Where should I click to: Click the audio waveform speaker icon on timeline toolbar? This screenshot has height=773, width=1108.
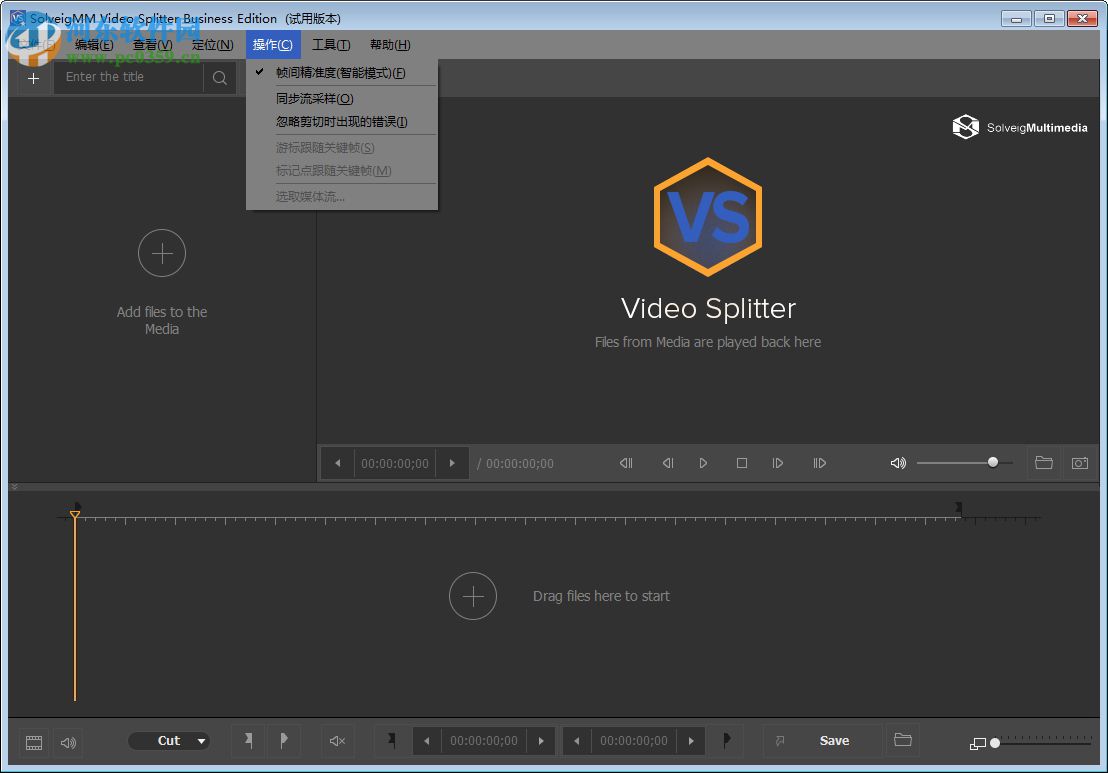68,742
